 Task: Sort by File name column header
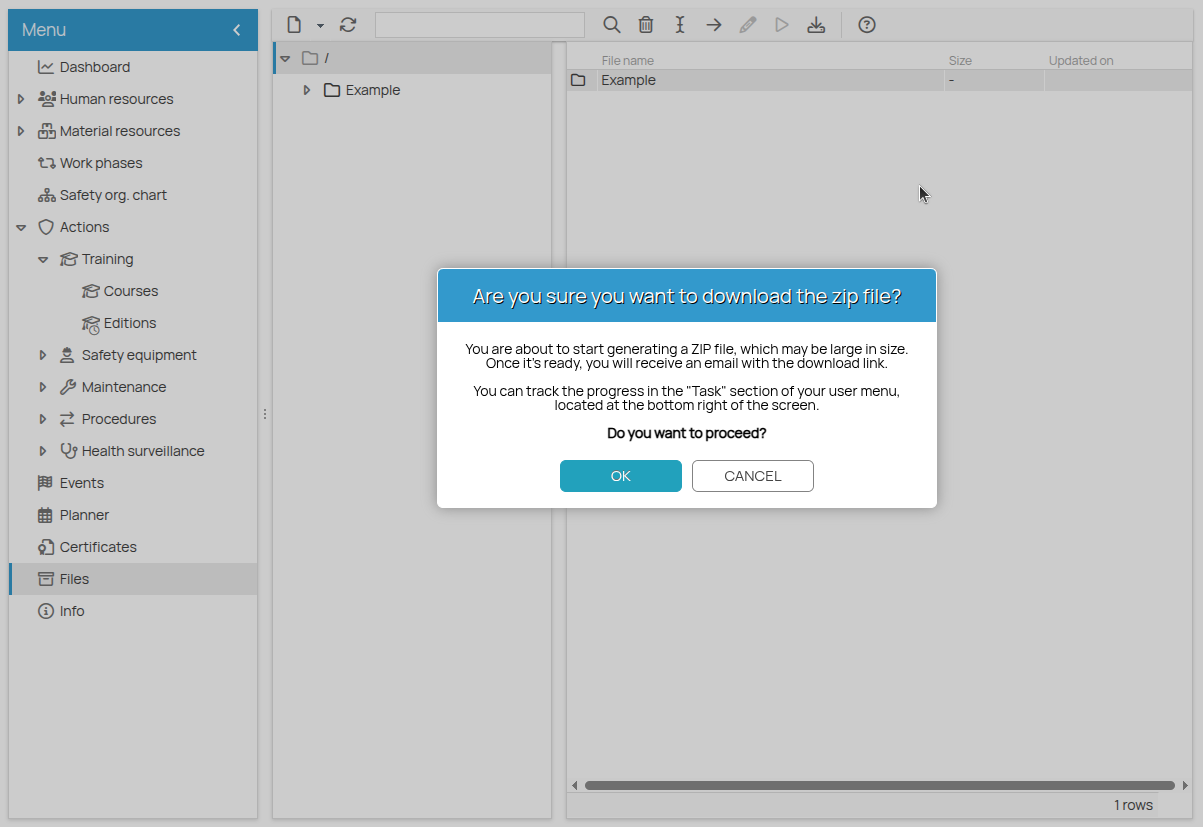(628, 61)
